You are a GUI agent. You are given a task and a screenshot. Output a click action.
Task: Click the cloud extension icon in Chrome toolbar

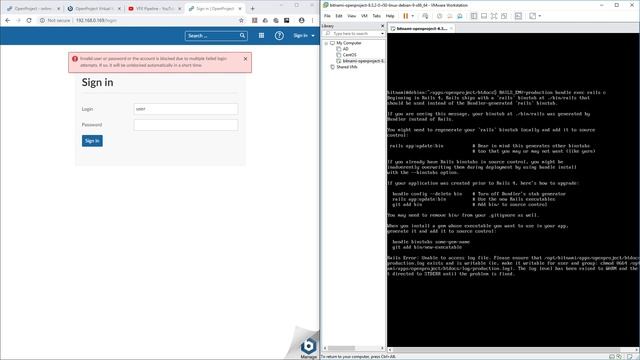[x=265, y=20]
